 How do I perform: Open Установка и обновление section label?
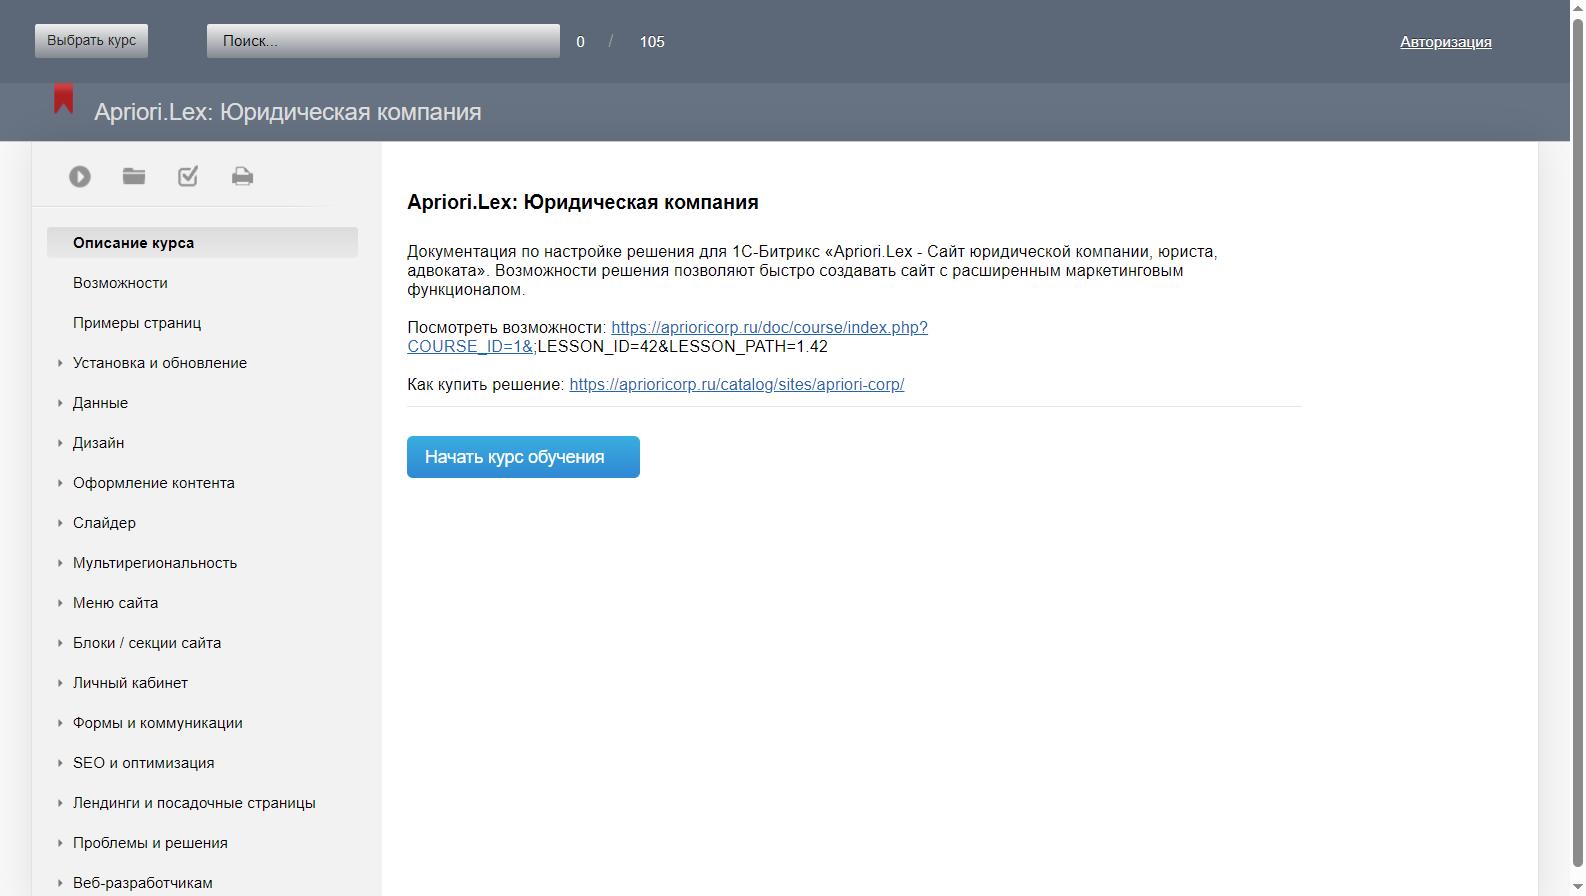[160, 363]
